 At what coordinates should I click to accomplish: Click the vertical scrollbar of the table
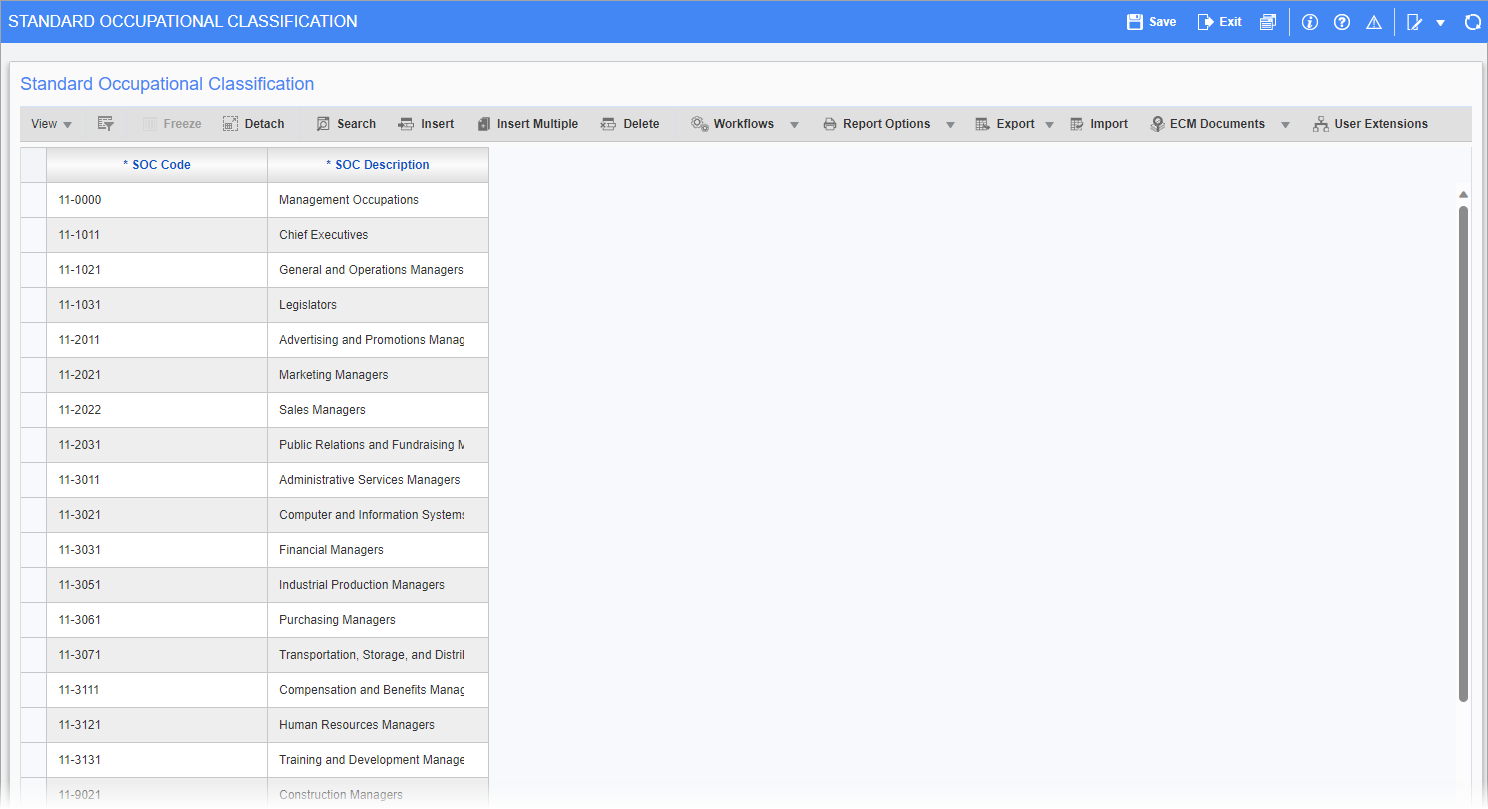1463,450
